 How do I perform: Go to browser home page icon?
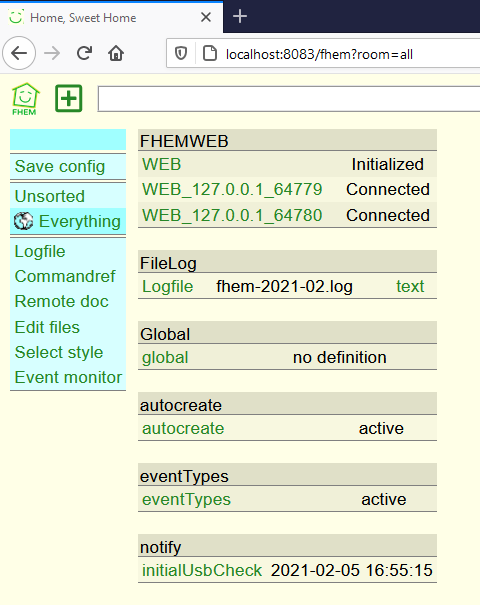point(116,53)
